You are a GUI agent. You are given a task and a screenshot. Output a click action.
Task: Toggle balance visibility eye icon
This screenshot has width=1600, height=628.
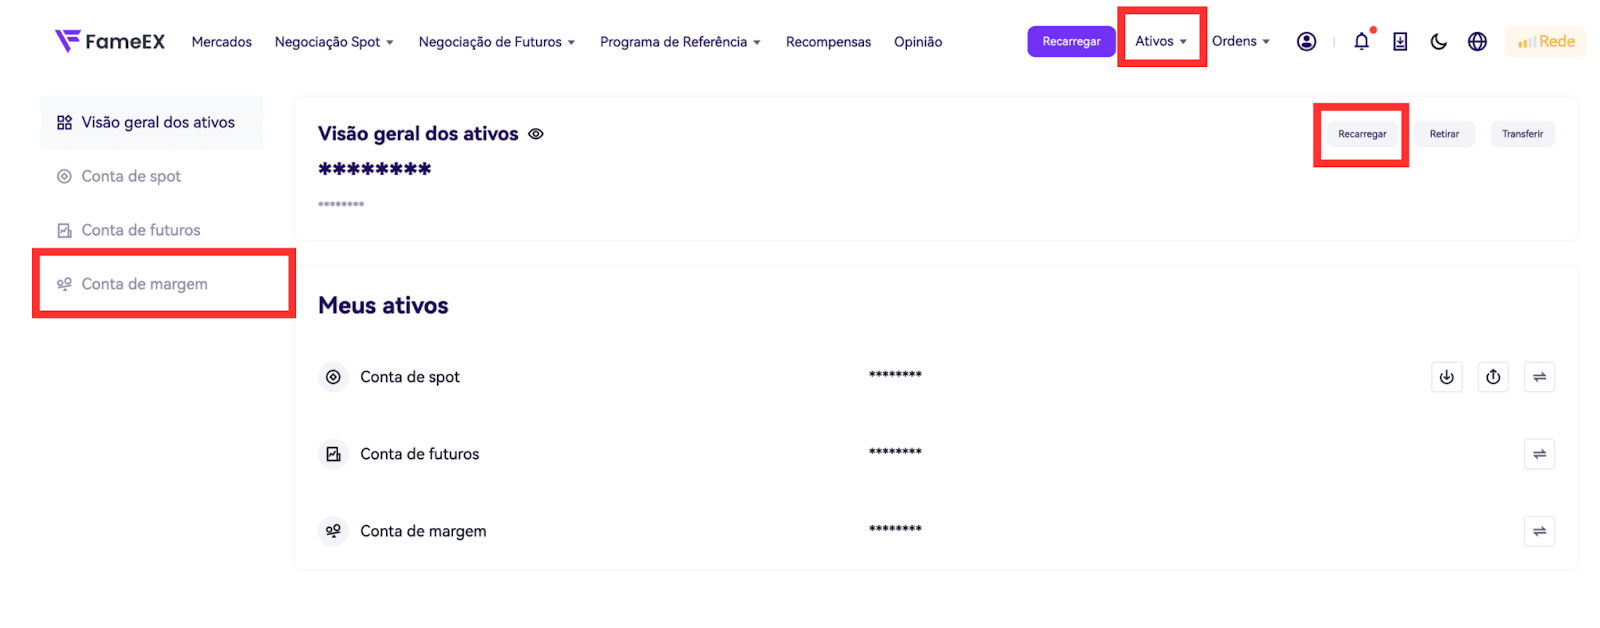[x=536, y=134]
